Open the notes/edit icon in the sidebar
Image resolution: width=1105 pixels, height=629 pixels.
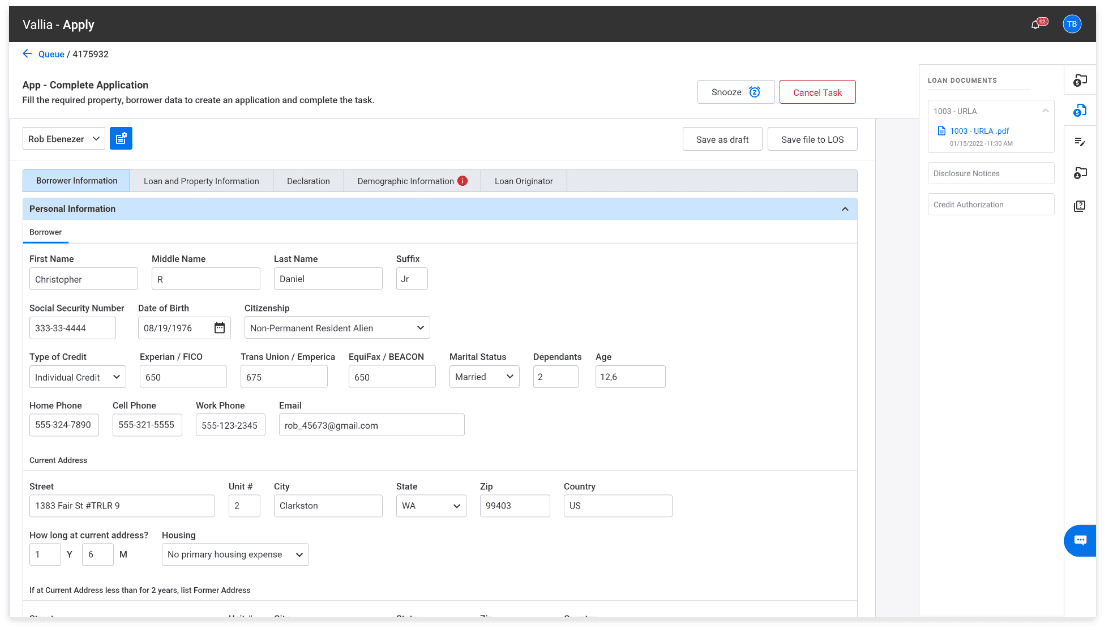tap(1080, 142)
